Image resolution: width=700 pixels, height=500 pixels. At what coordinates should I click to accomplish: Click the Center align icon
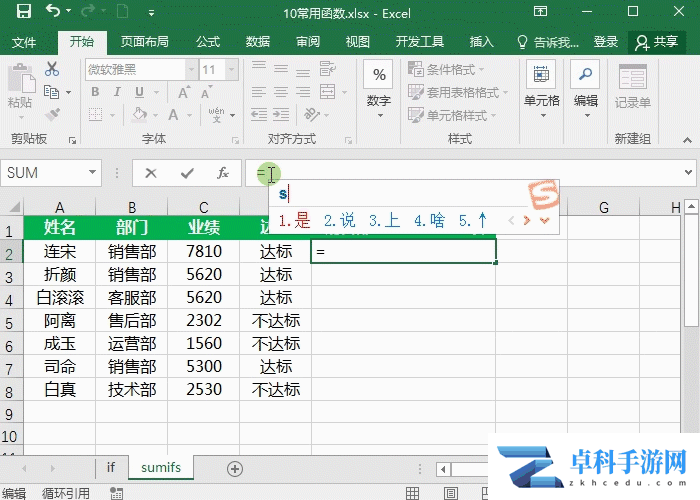(281, 92)
